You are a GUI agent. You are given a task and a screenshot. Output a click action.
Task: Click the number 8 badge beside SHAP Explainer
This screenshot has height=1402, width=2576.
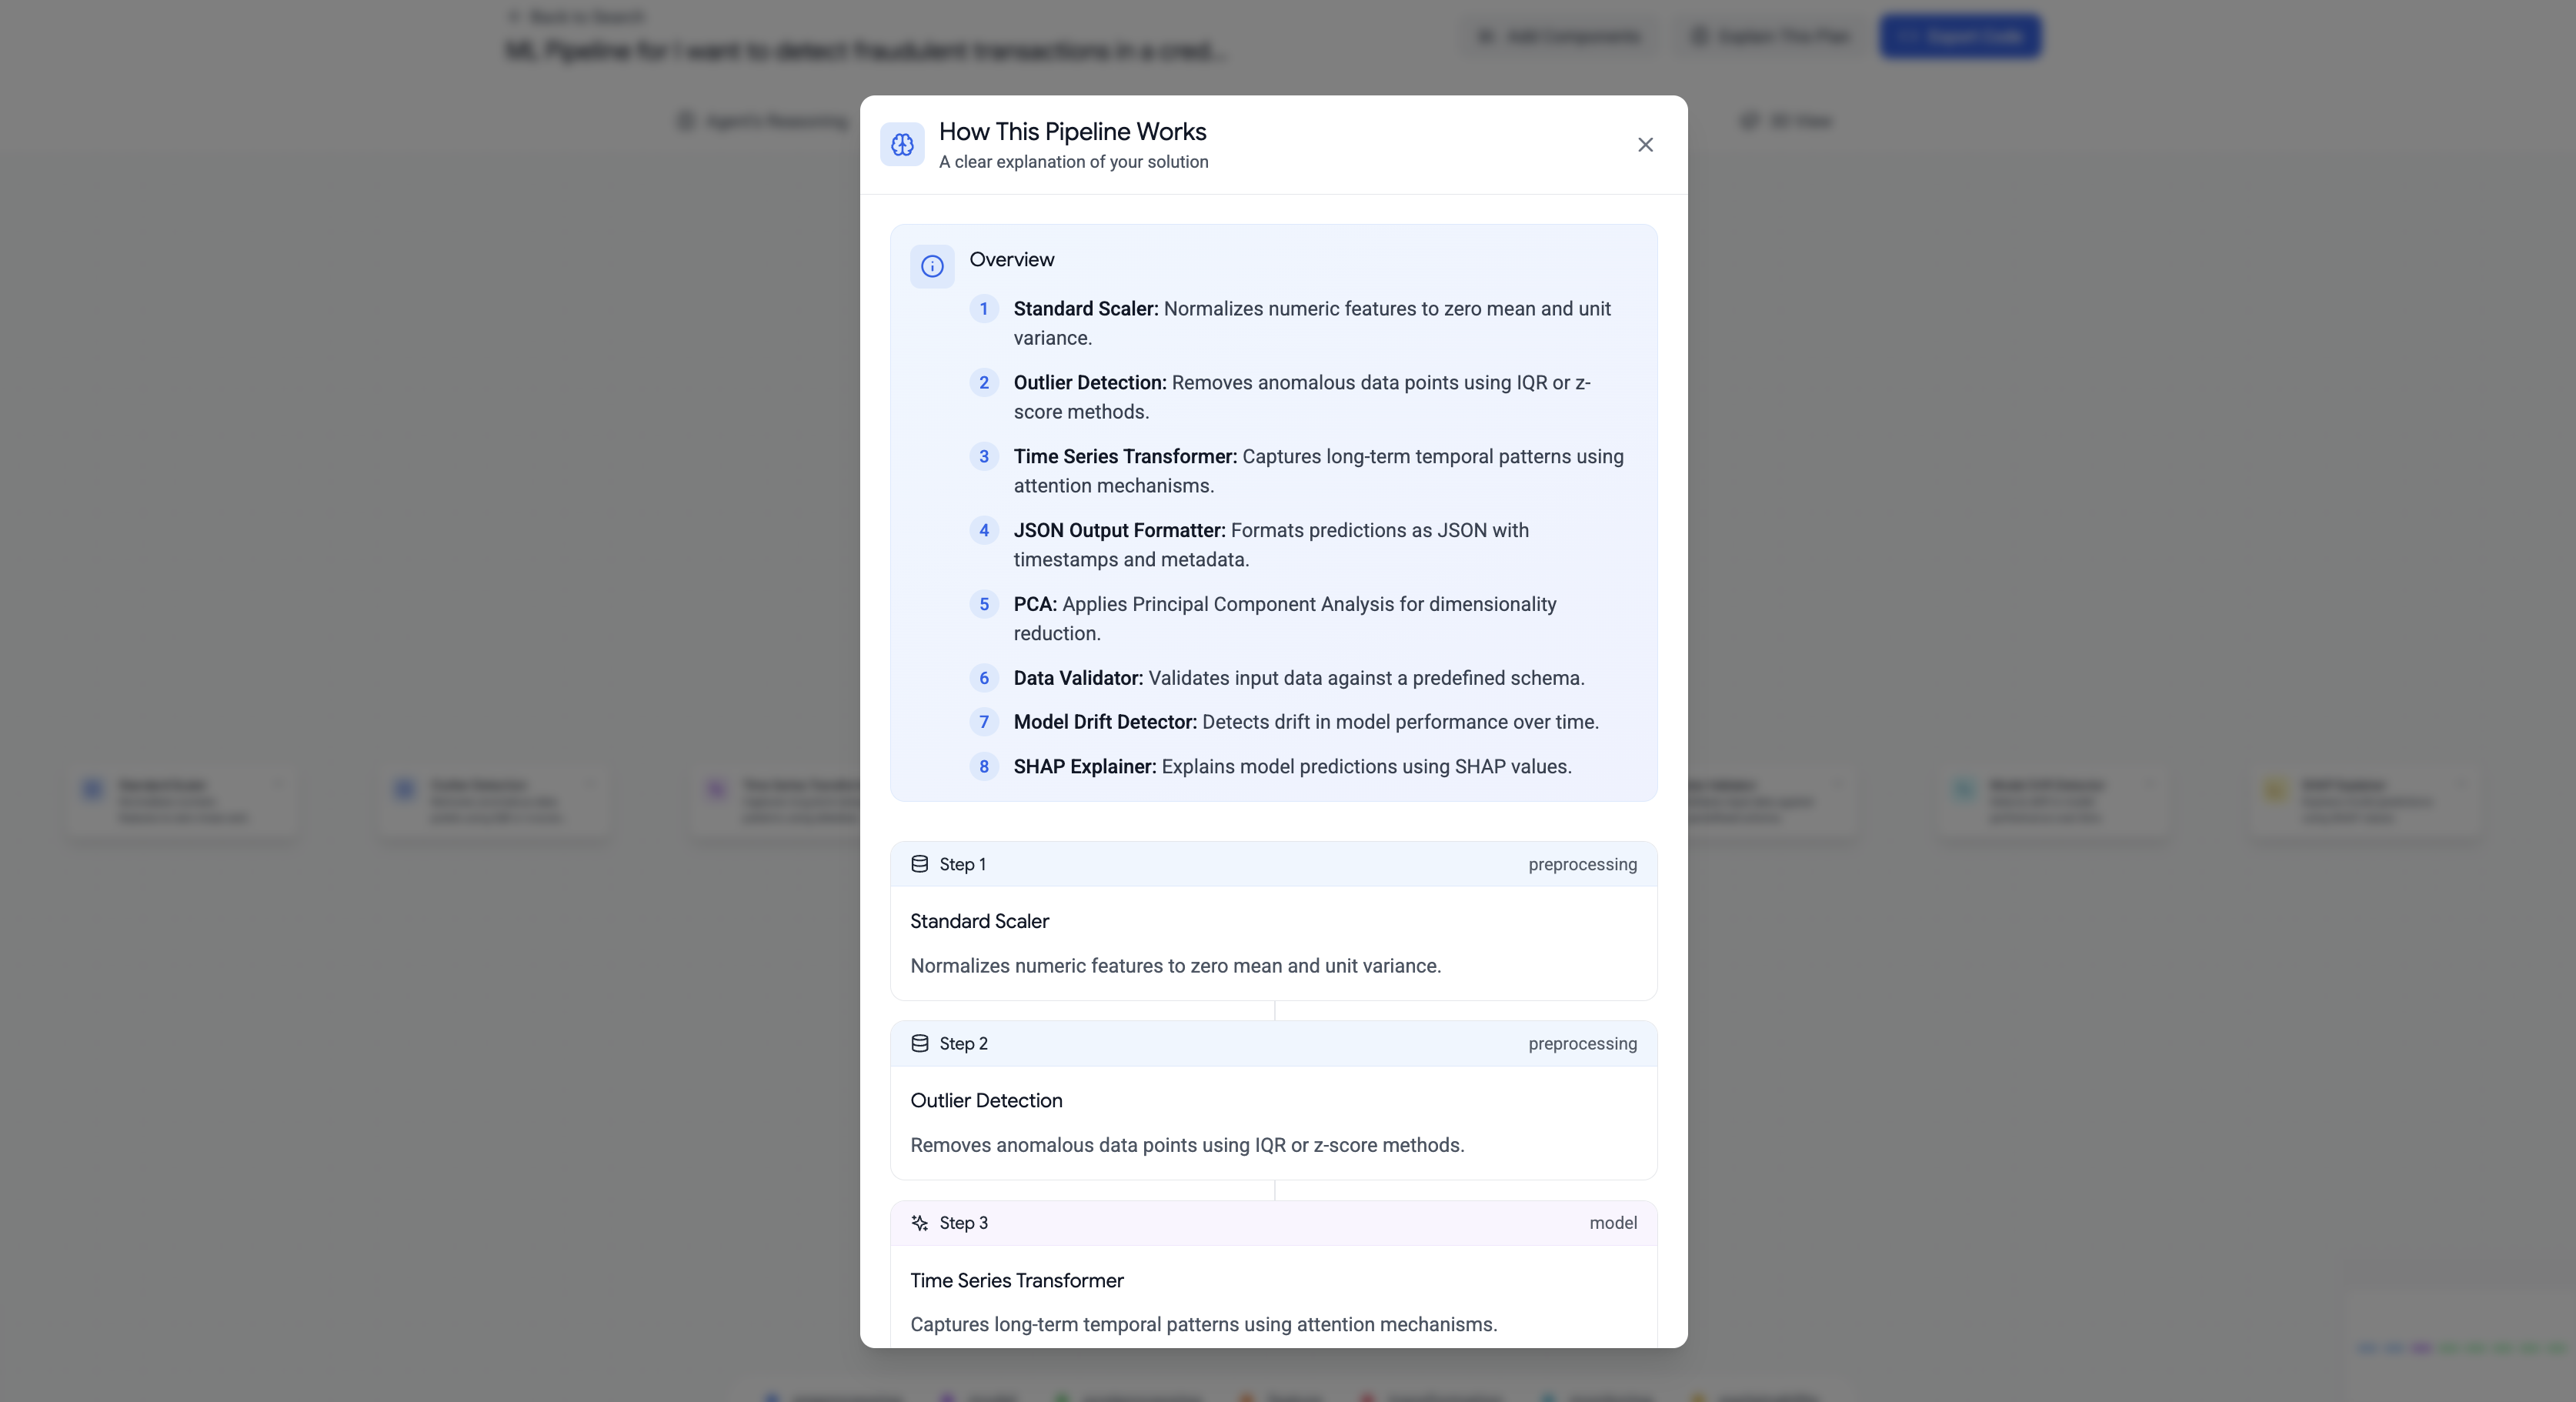(984, 767)
